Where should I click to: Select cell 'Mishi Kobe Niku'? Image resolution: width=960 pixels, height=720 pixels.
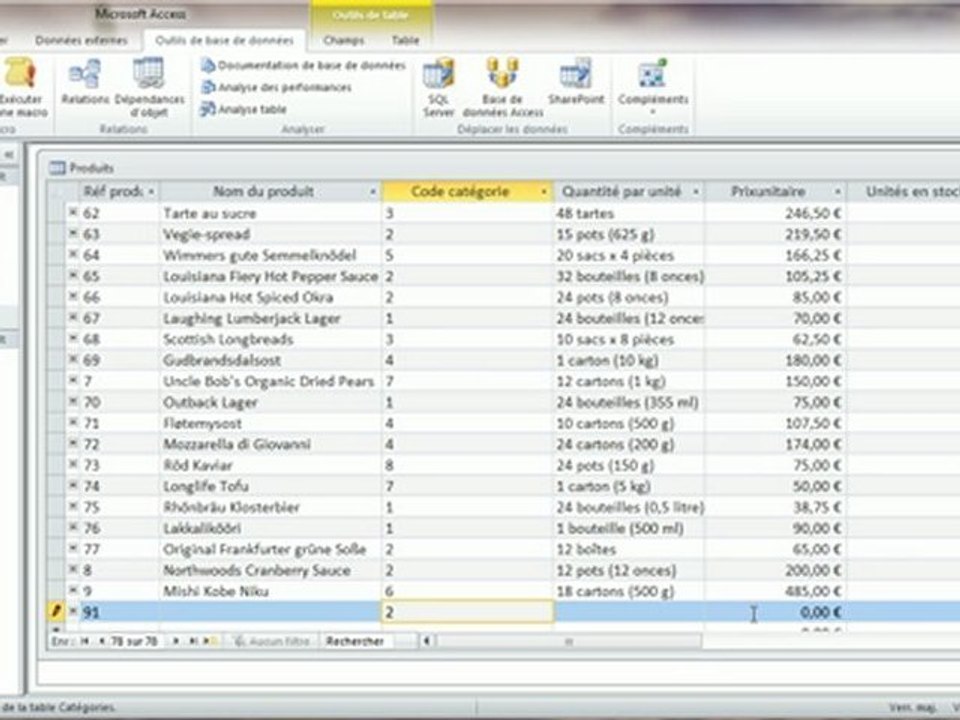(x=270, y=591)
